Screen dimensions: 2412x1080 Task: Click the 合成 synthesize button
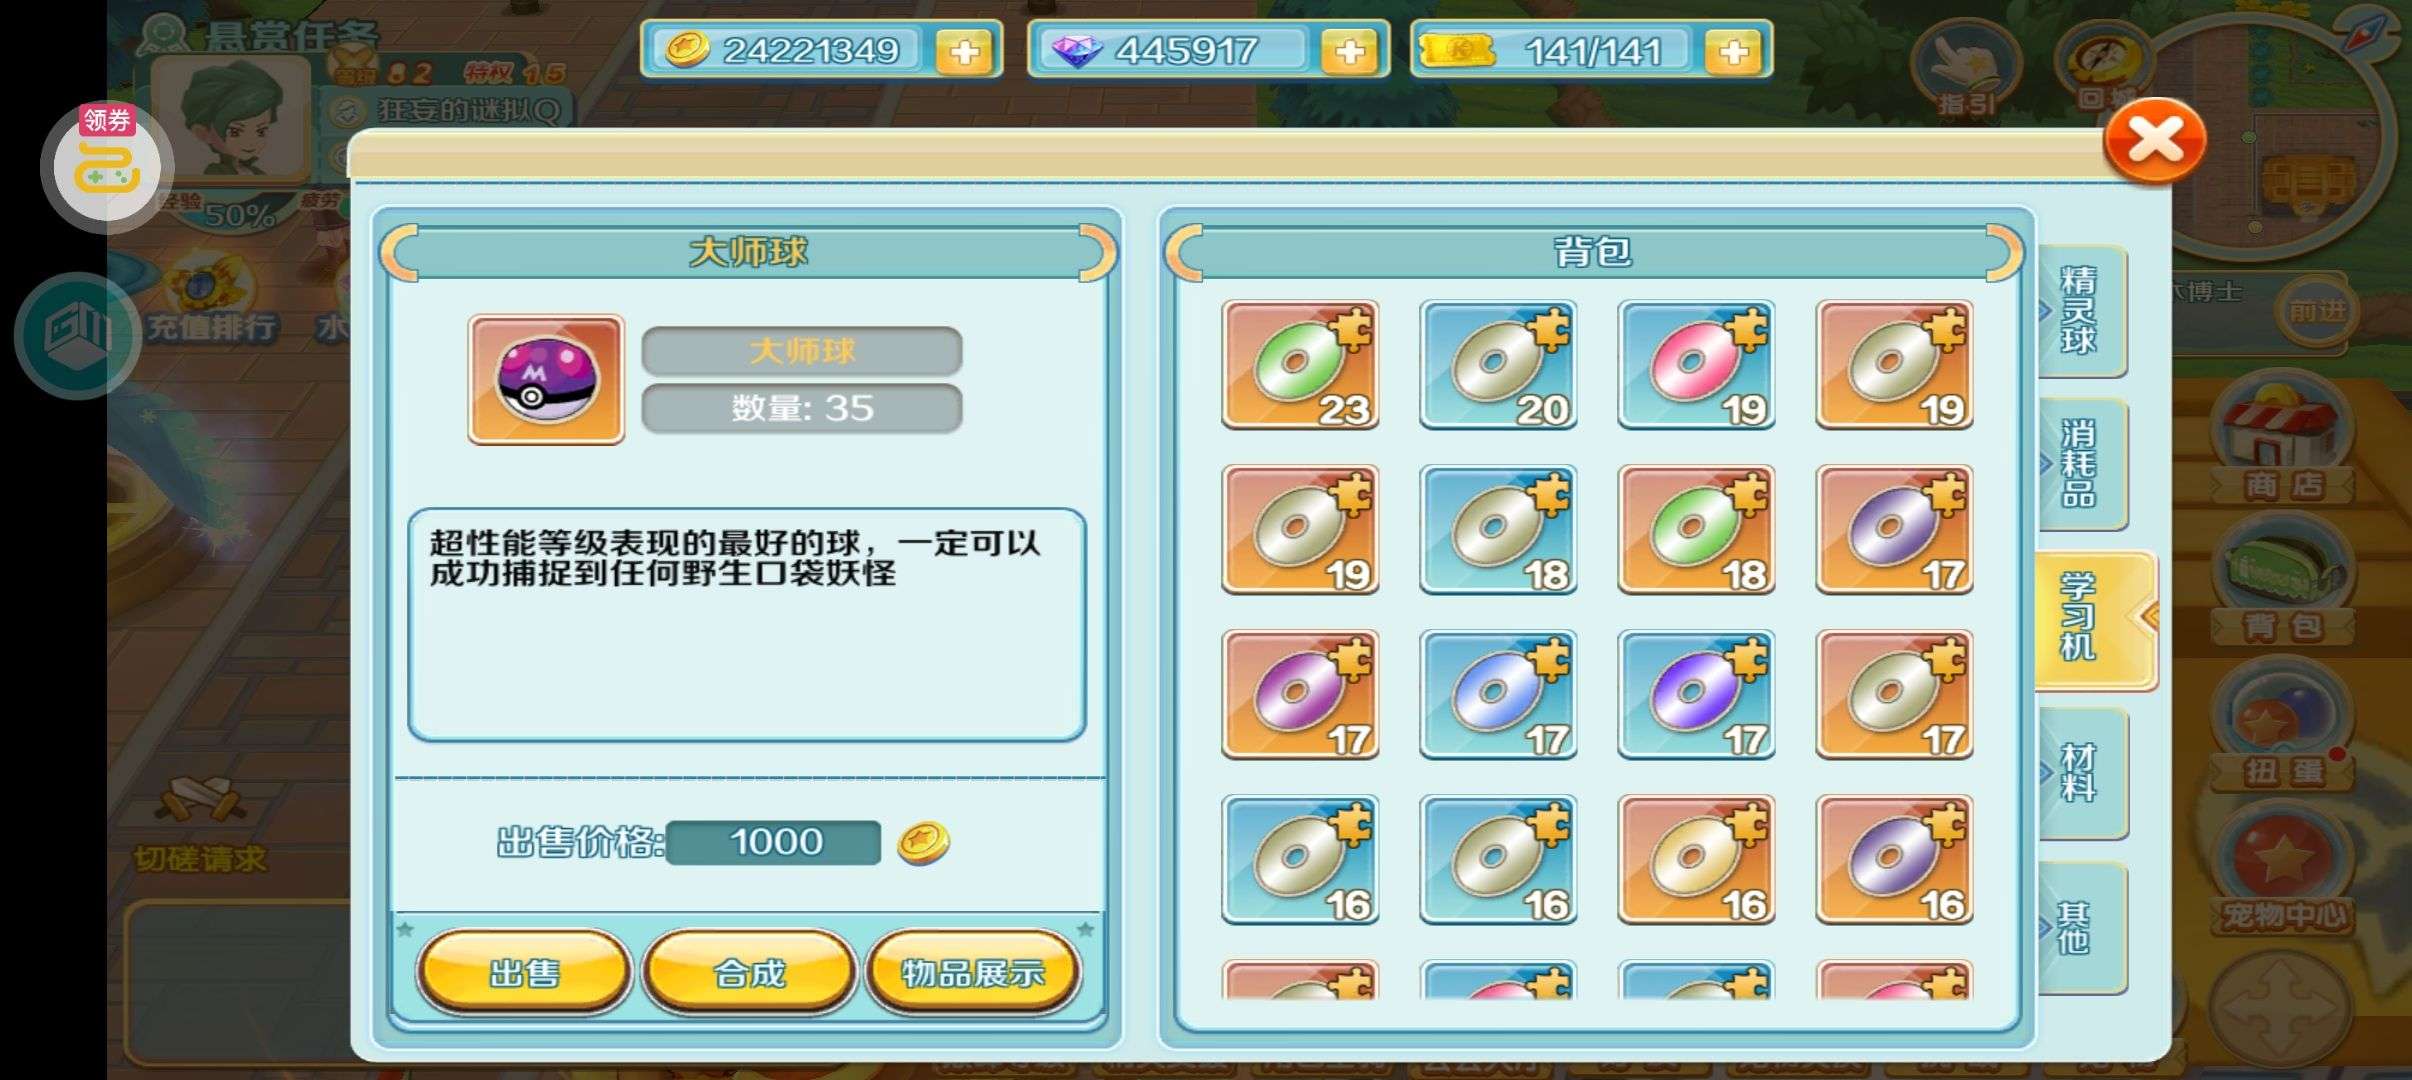[749, 973]
